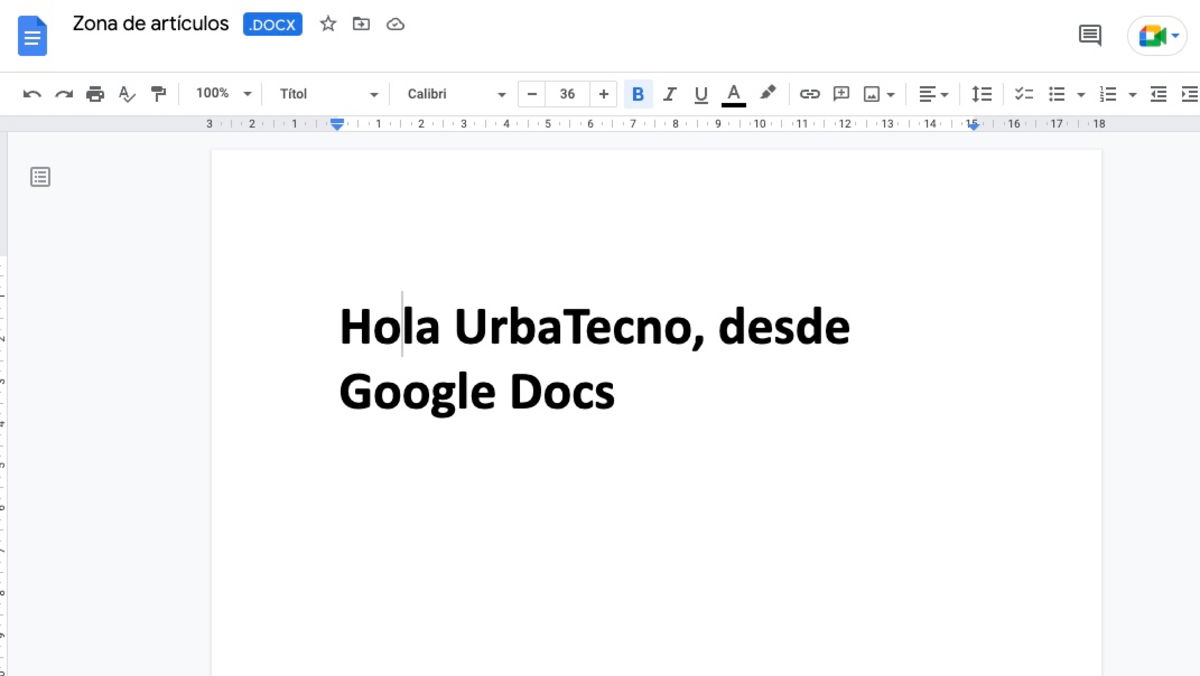Show the document outline
Image resolution: width=1200 pixels, height=676 pixels.
pyautogui.click(x=40, y=177)
